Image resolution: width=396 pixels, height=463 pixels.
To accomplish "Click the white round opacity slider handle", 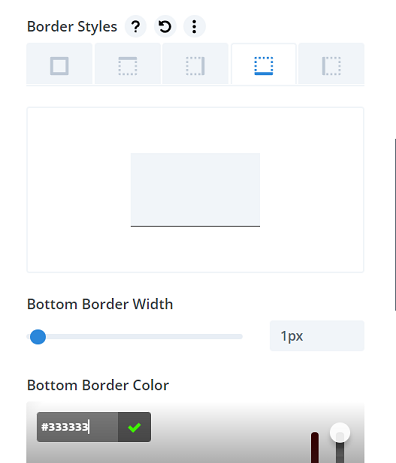I will 340,433.
